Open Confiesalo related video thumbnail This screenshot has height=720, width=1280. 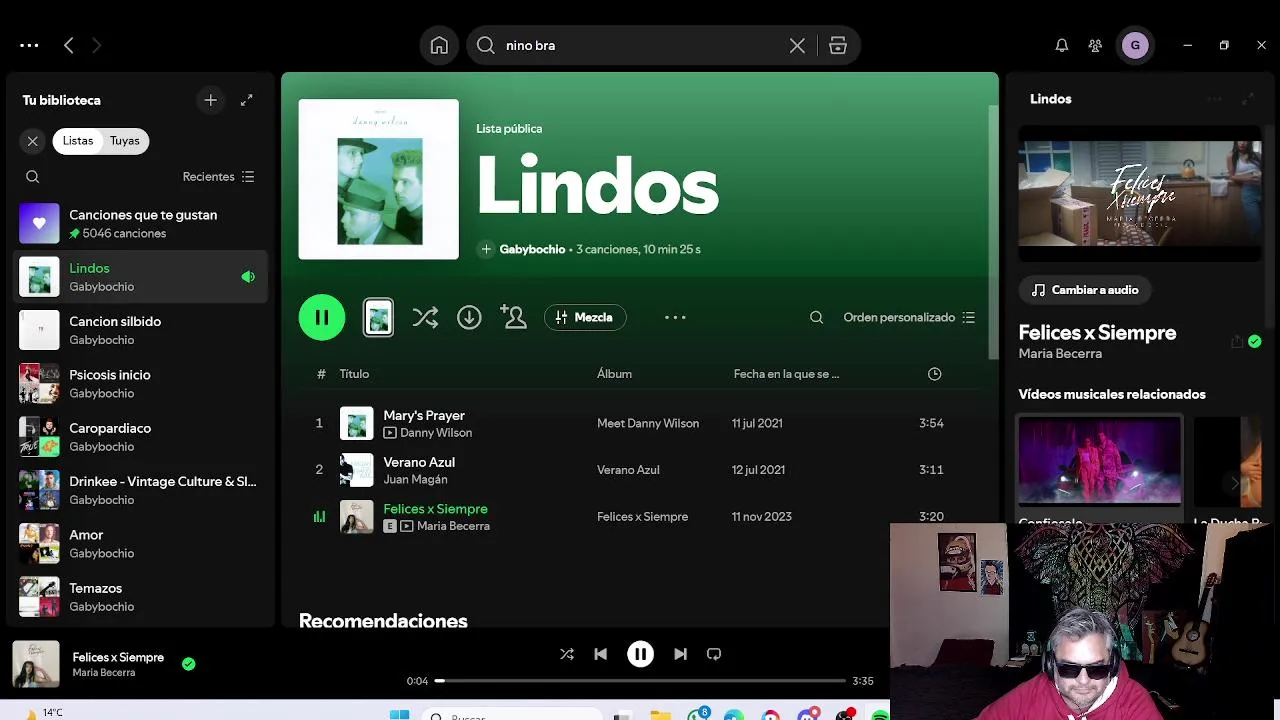(x=1100, y=461)
